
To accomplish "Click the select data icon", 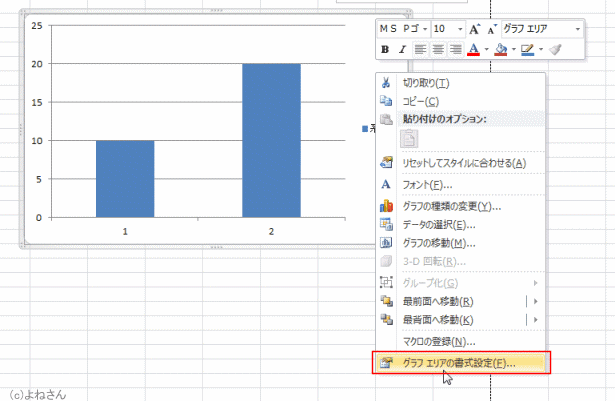I will (x=386, y=224).
